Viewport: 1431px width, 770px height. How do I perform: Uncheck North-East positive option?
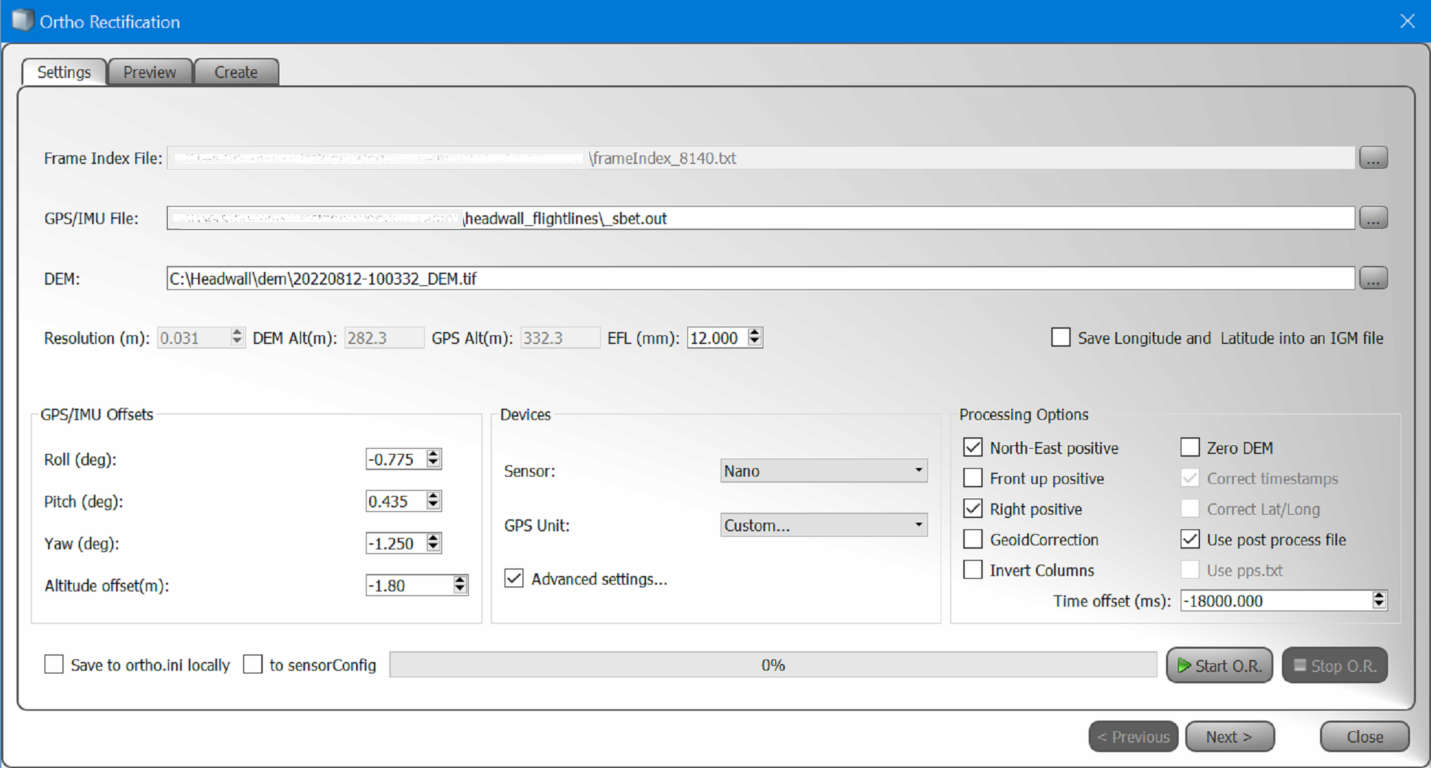tap(973, 448)
